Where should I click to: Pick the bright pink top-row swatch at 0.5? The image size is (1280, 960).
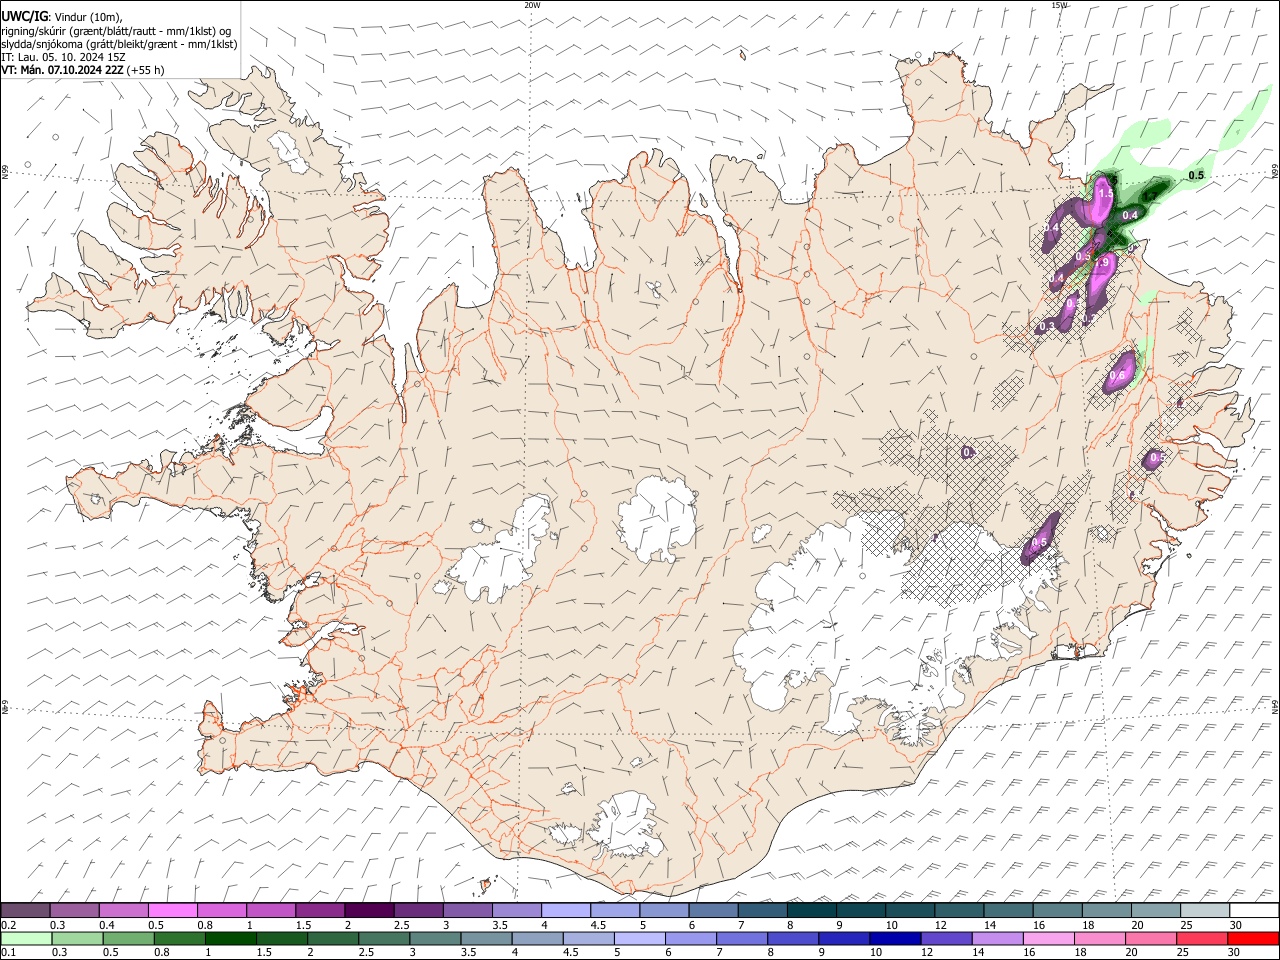click(172, 910)
